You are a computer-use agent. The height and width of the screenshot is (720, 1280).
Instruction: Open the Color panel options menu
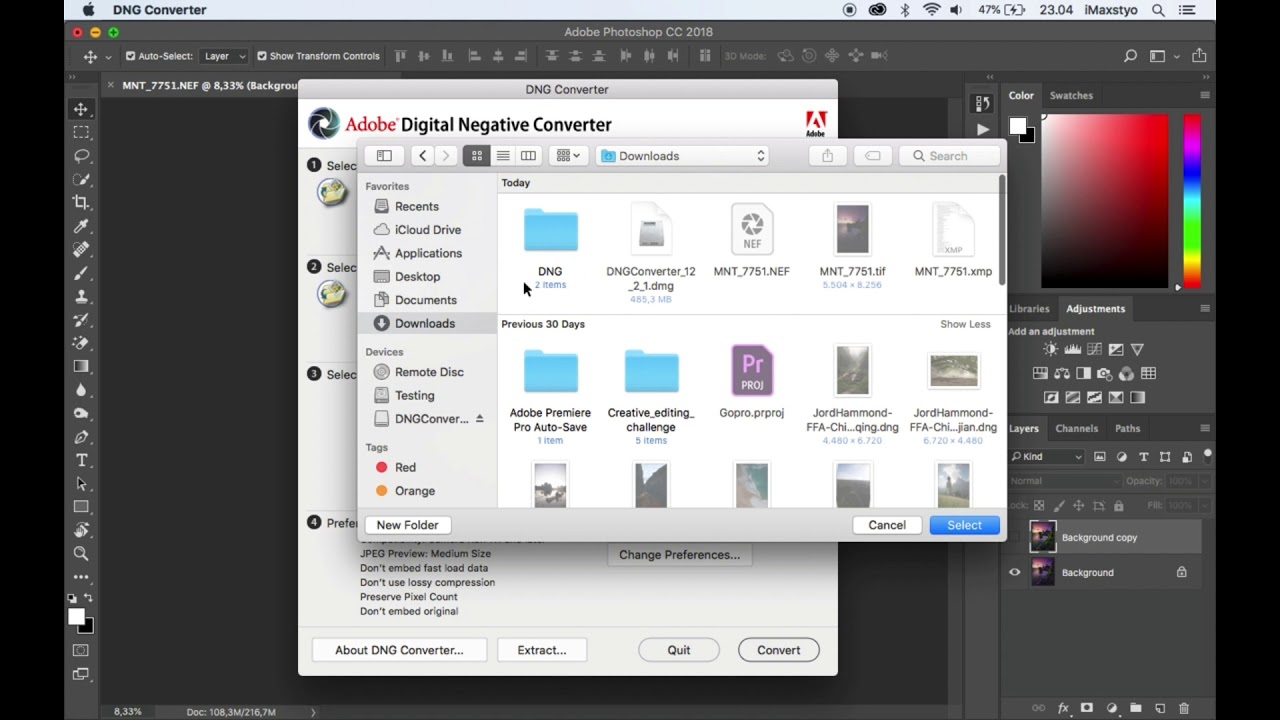pyautogui.click(x=1204, y=95)
